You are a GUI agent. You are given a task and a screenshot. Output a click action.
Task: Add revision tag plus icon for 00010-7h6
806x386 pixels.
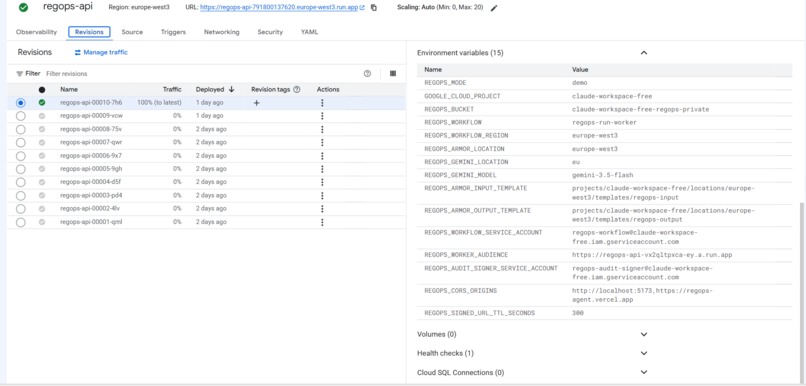point(257,103)
